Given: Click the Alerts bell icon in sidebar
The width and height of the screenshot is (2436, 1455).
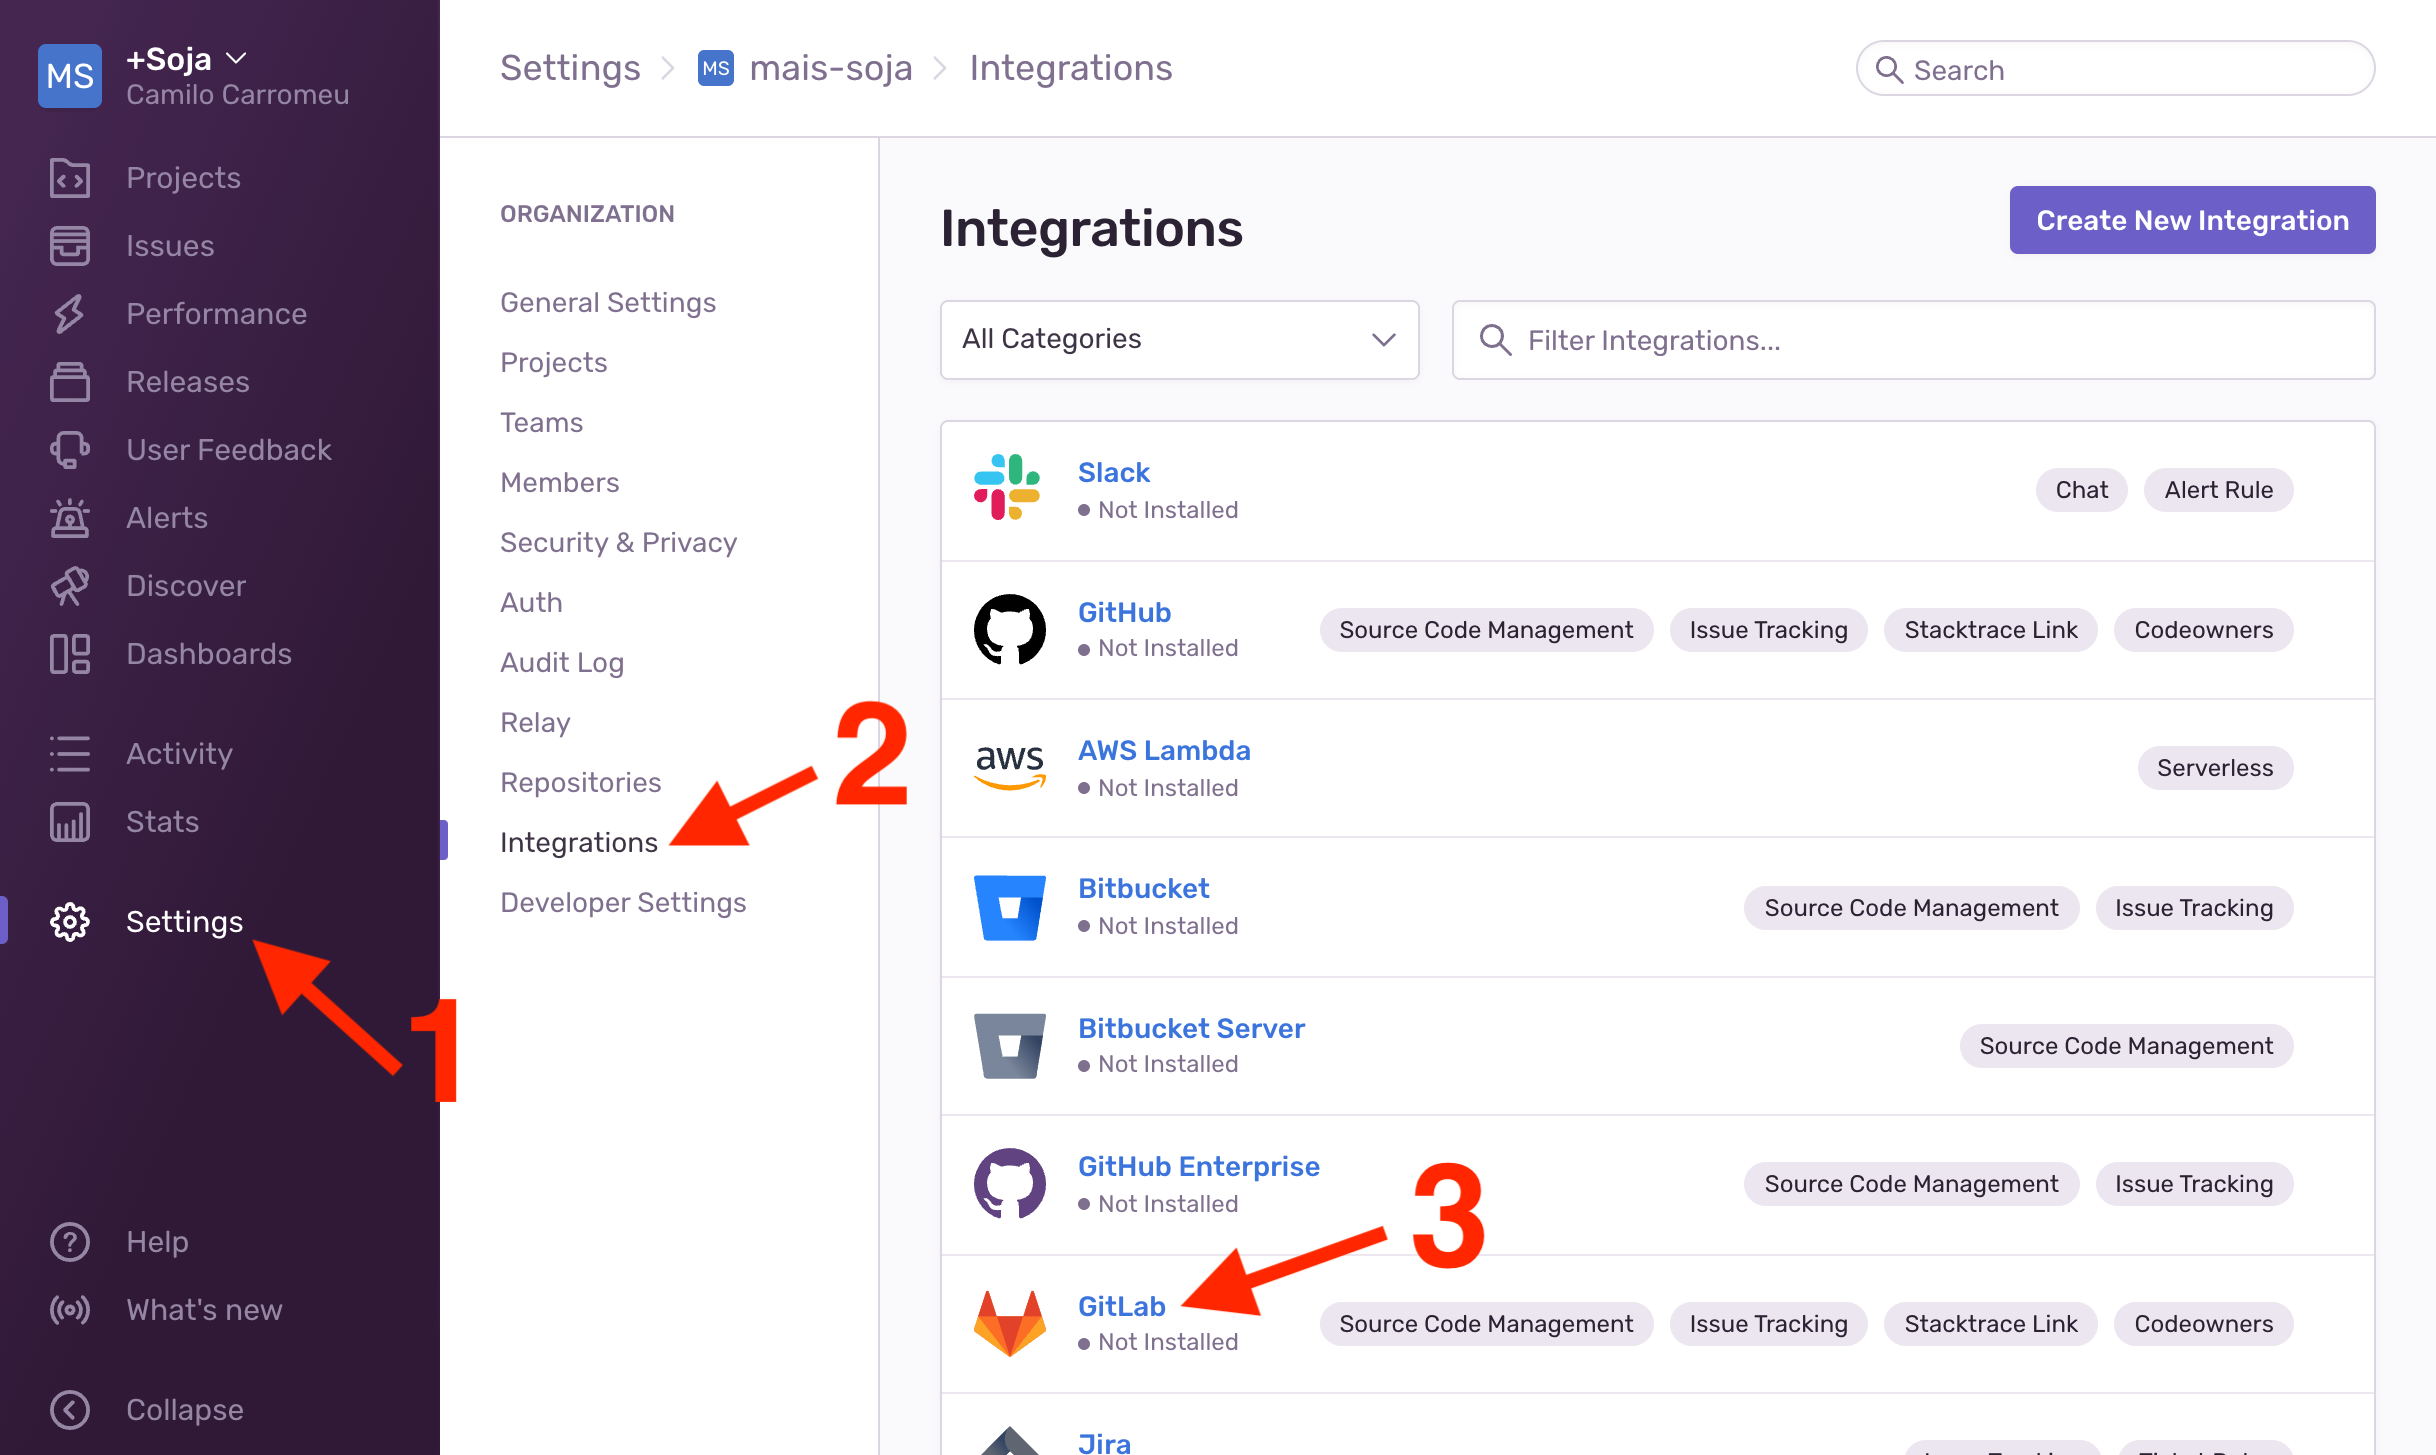Looking at the screenshot, I should tap(69, 516).
